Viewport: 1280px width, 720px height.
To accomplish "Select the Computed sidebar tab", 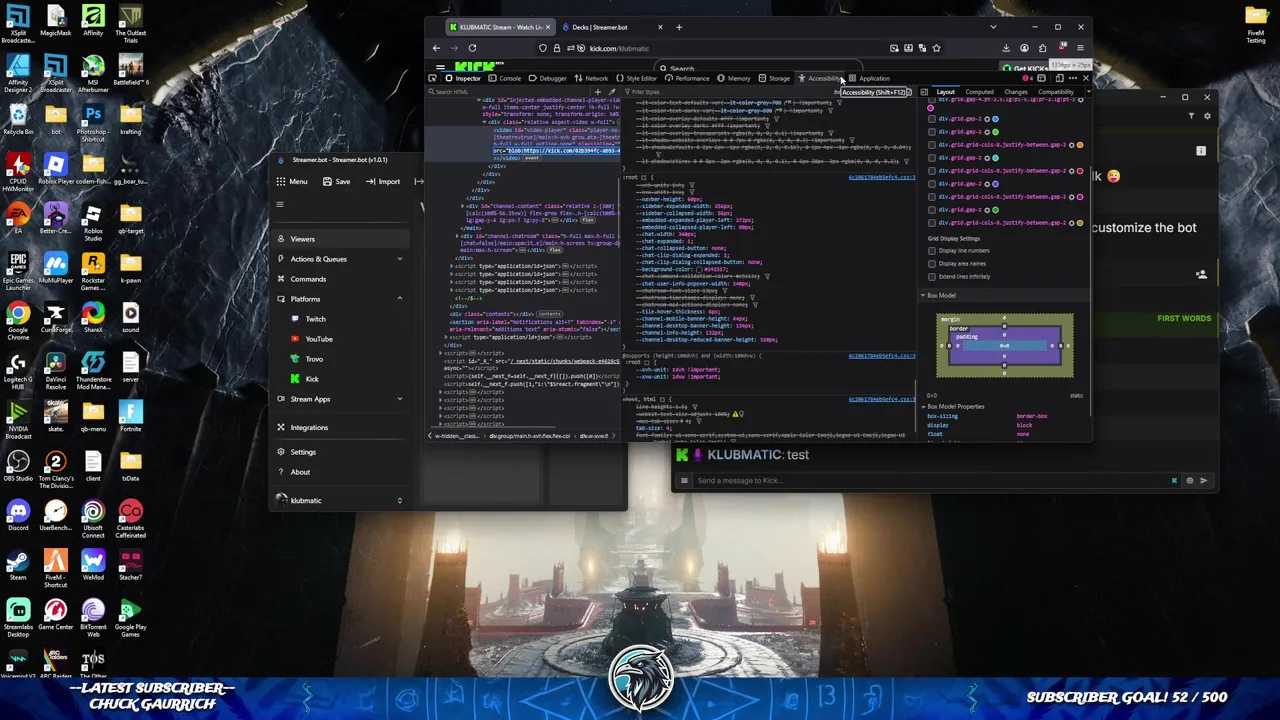I will pos(979,92).
